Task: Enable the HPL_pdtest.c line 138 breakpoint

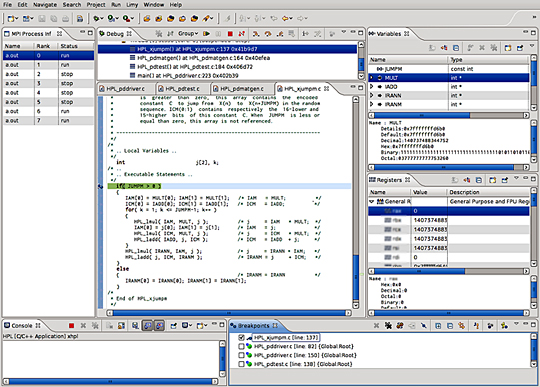Action: coord(241,364)
